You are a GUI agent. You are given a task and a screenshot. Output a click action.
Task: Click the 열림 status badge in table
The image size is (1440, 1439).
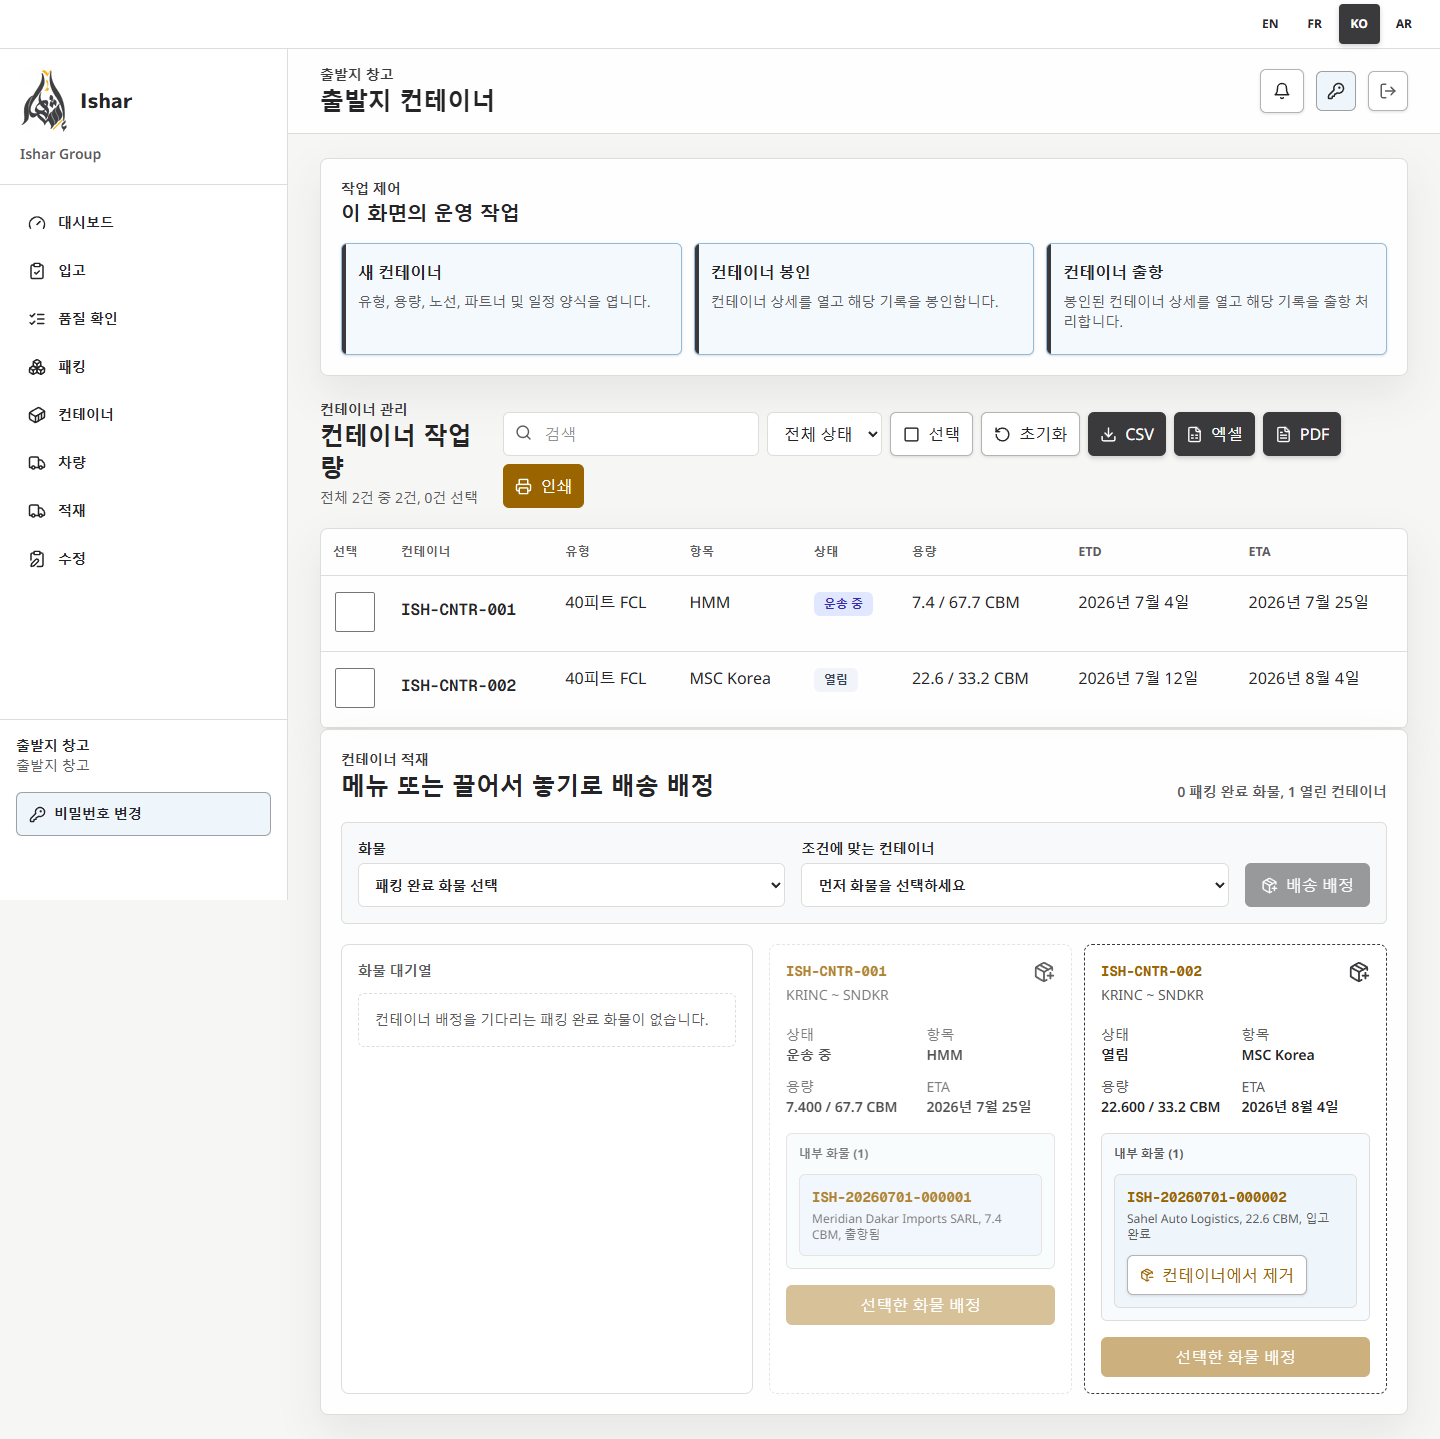tap(836, 680)
